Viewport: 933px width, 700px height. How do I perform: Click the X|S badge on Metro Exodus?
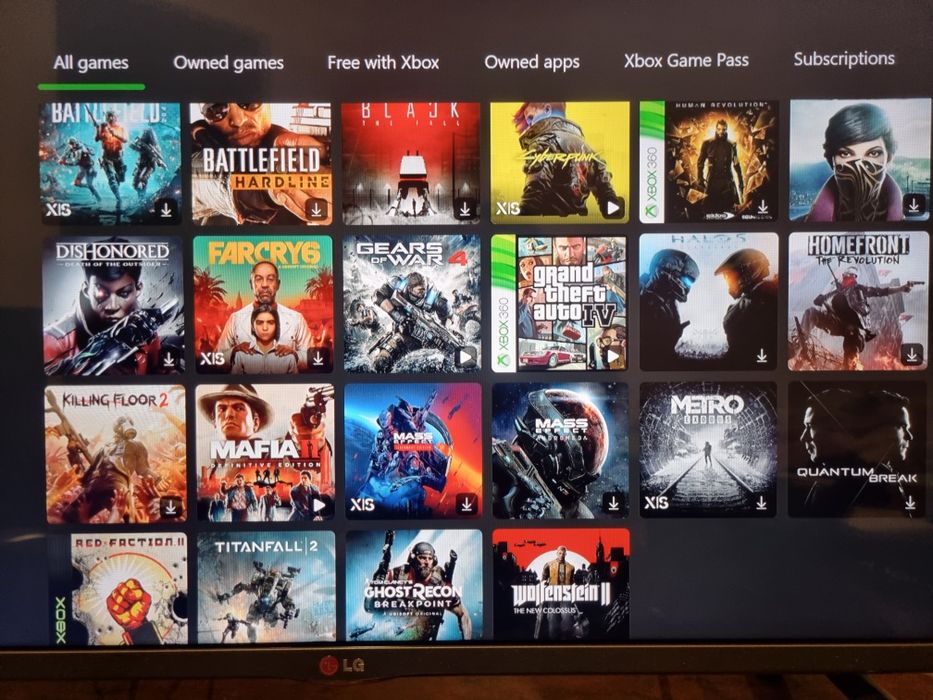(x=656, y=503)
